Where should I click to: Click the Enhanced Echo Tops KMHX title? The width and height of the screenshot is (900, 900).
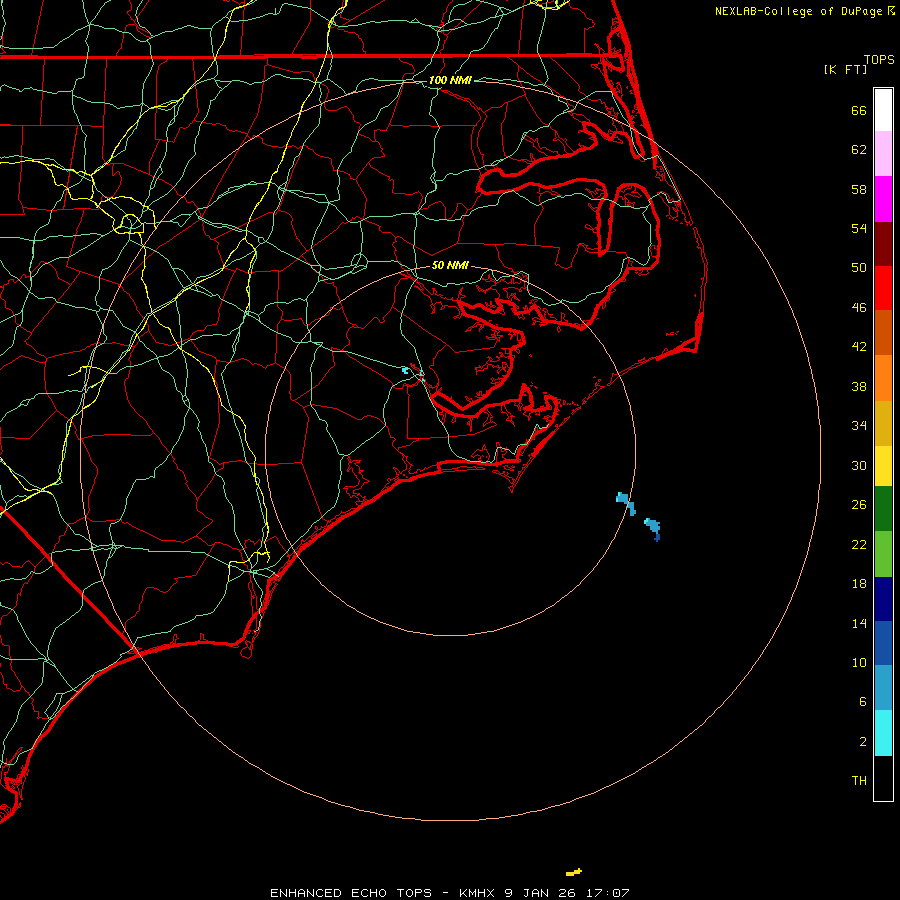click(x=449, y=892)
